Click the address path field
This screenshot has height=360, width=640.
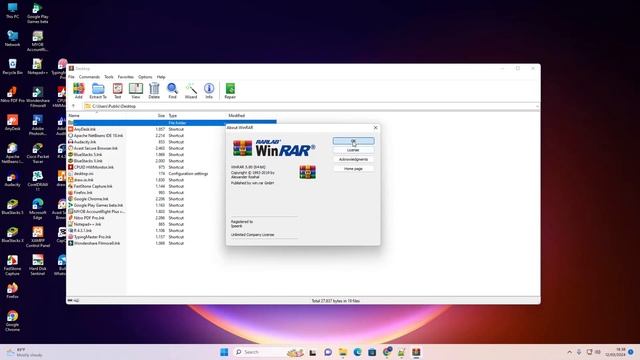310,106
